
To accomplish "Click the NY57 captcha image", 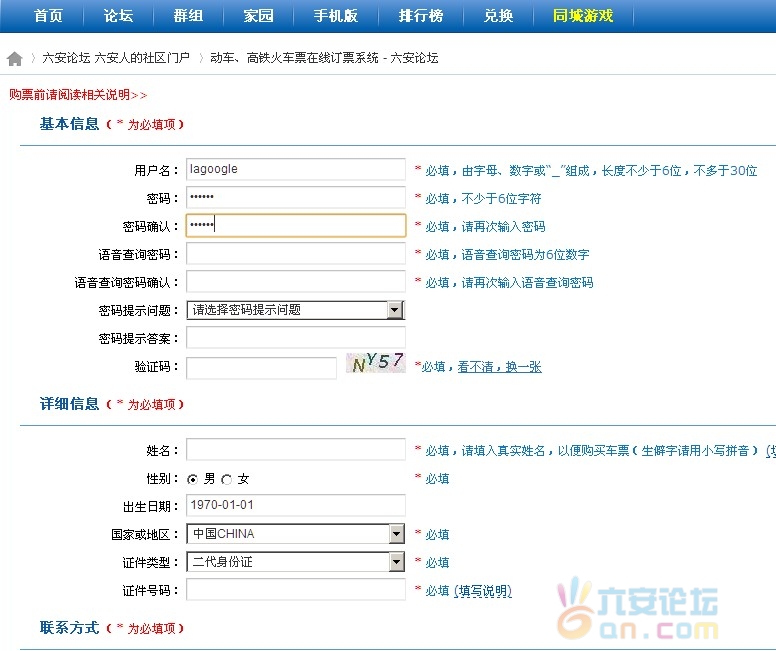I will 376,363.
